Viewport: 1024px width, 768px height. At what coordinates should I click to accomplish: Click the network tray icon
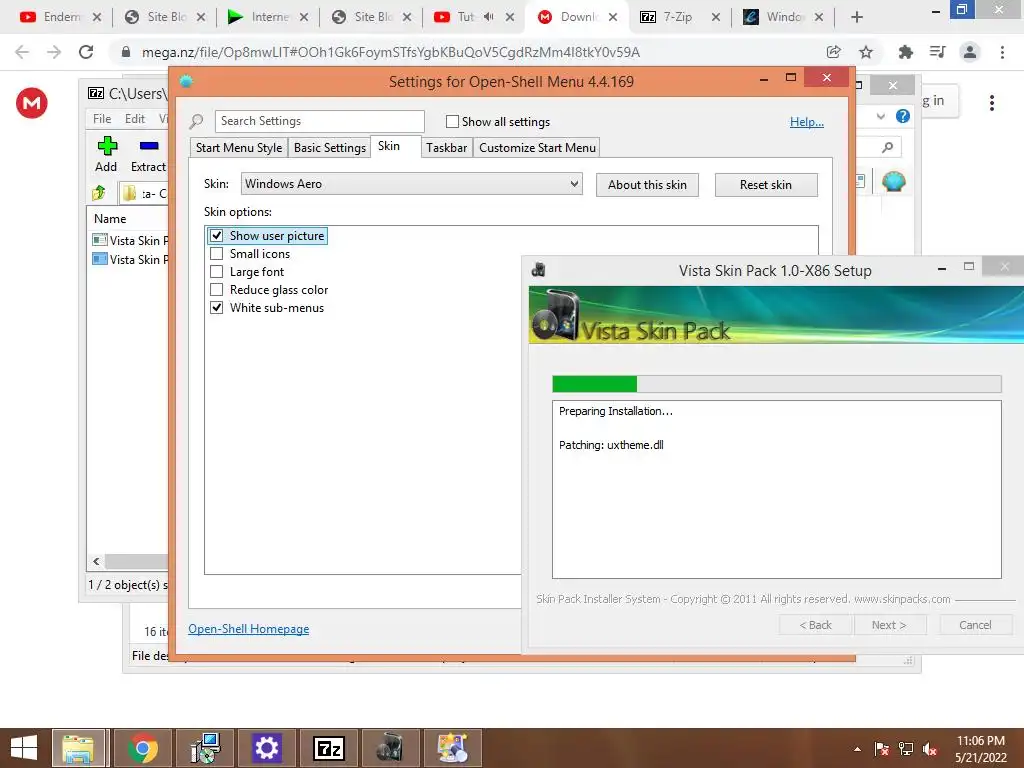tap(906, 749)
